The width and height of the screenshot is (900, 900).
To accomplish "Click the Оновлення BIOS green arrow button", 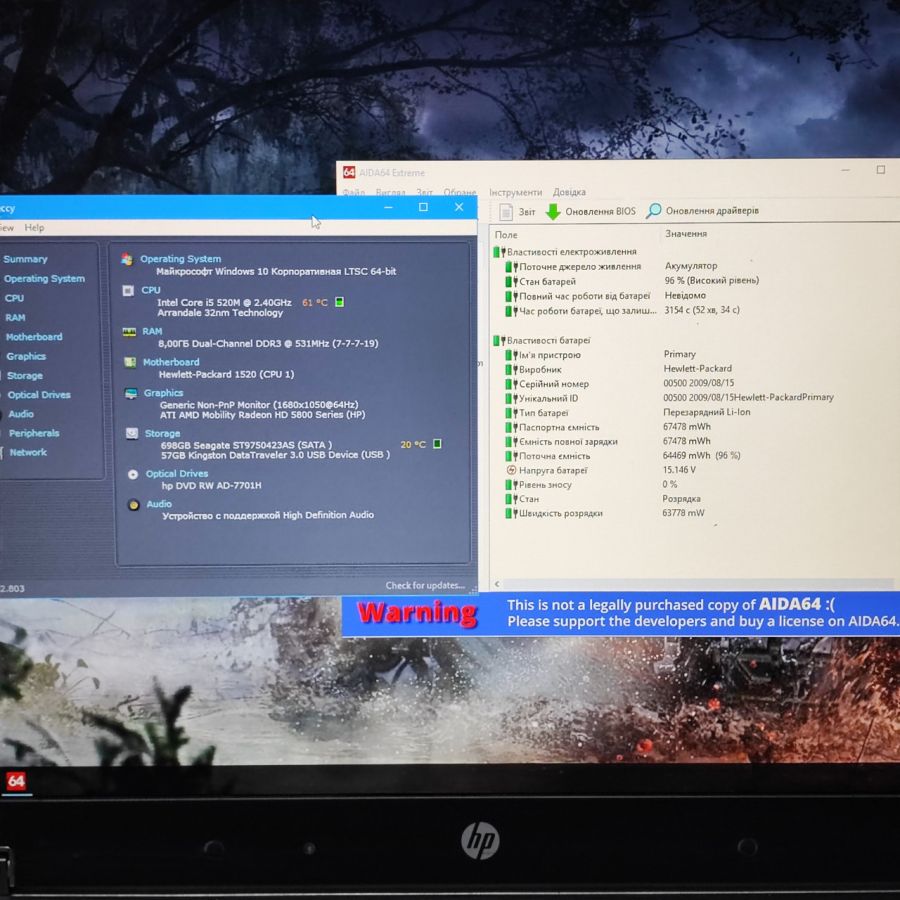I will pyautogui.click(x=591, y=211).
